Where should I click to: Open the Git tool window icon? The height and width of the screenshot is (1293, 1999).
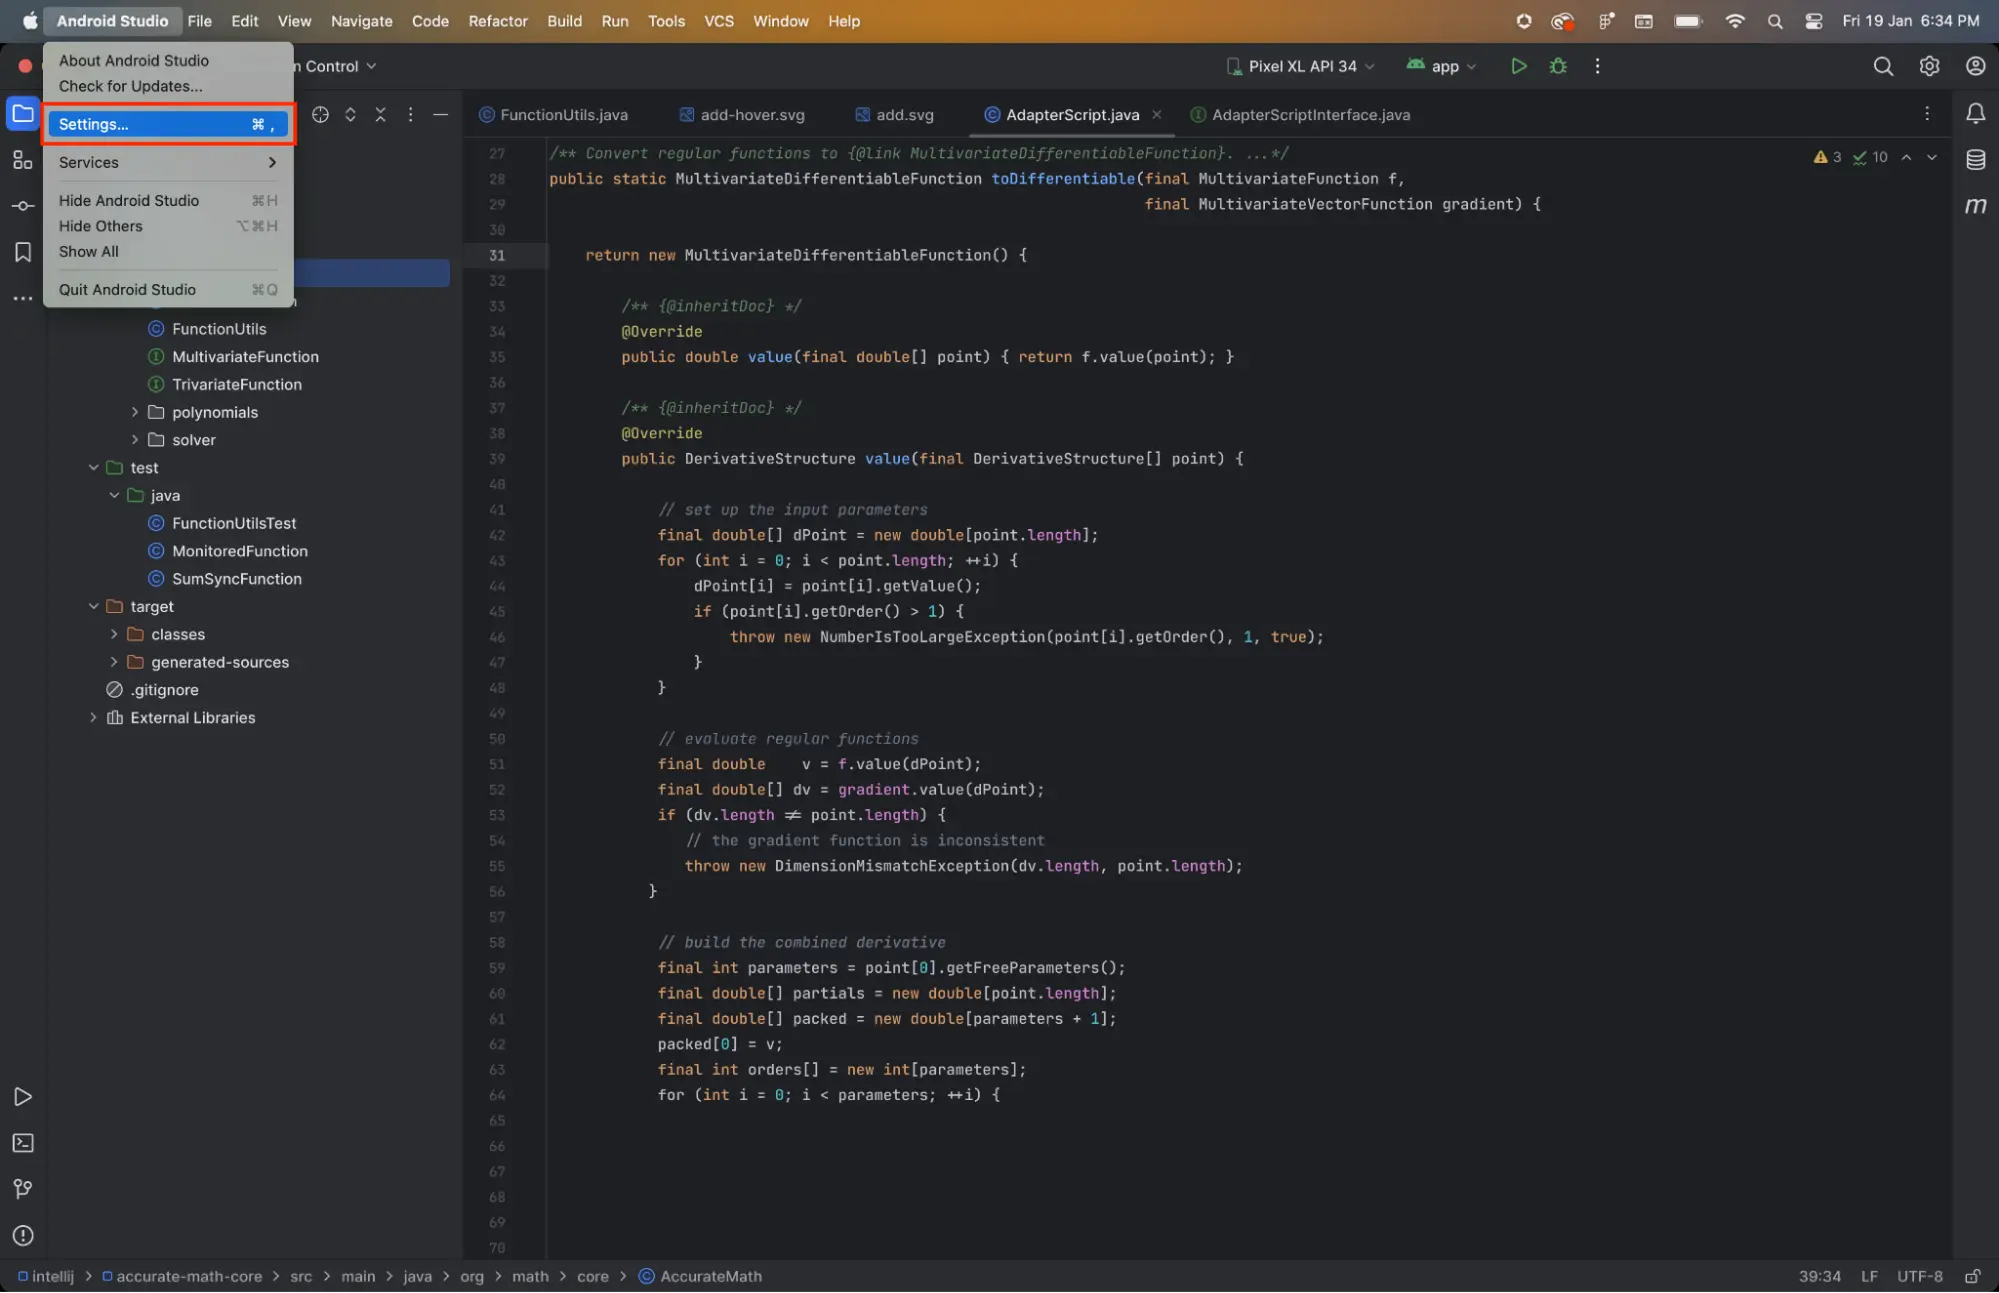[x=22, y=1189]
